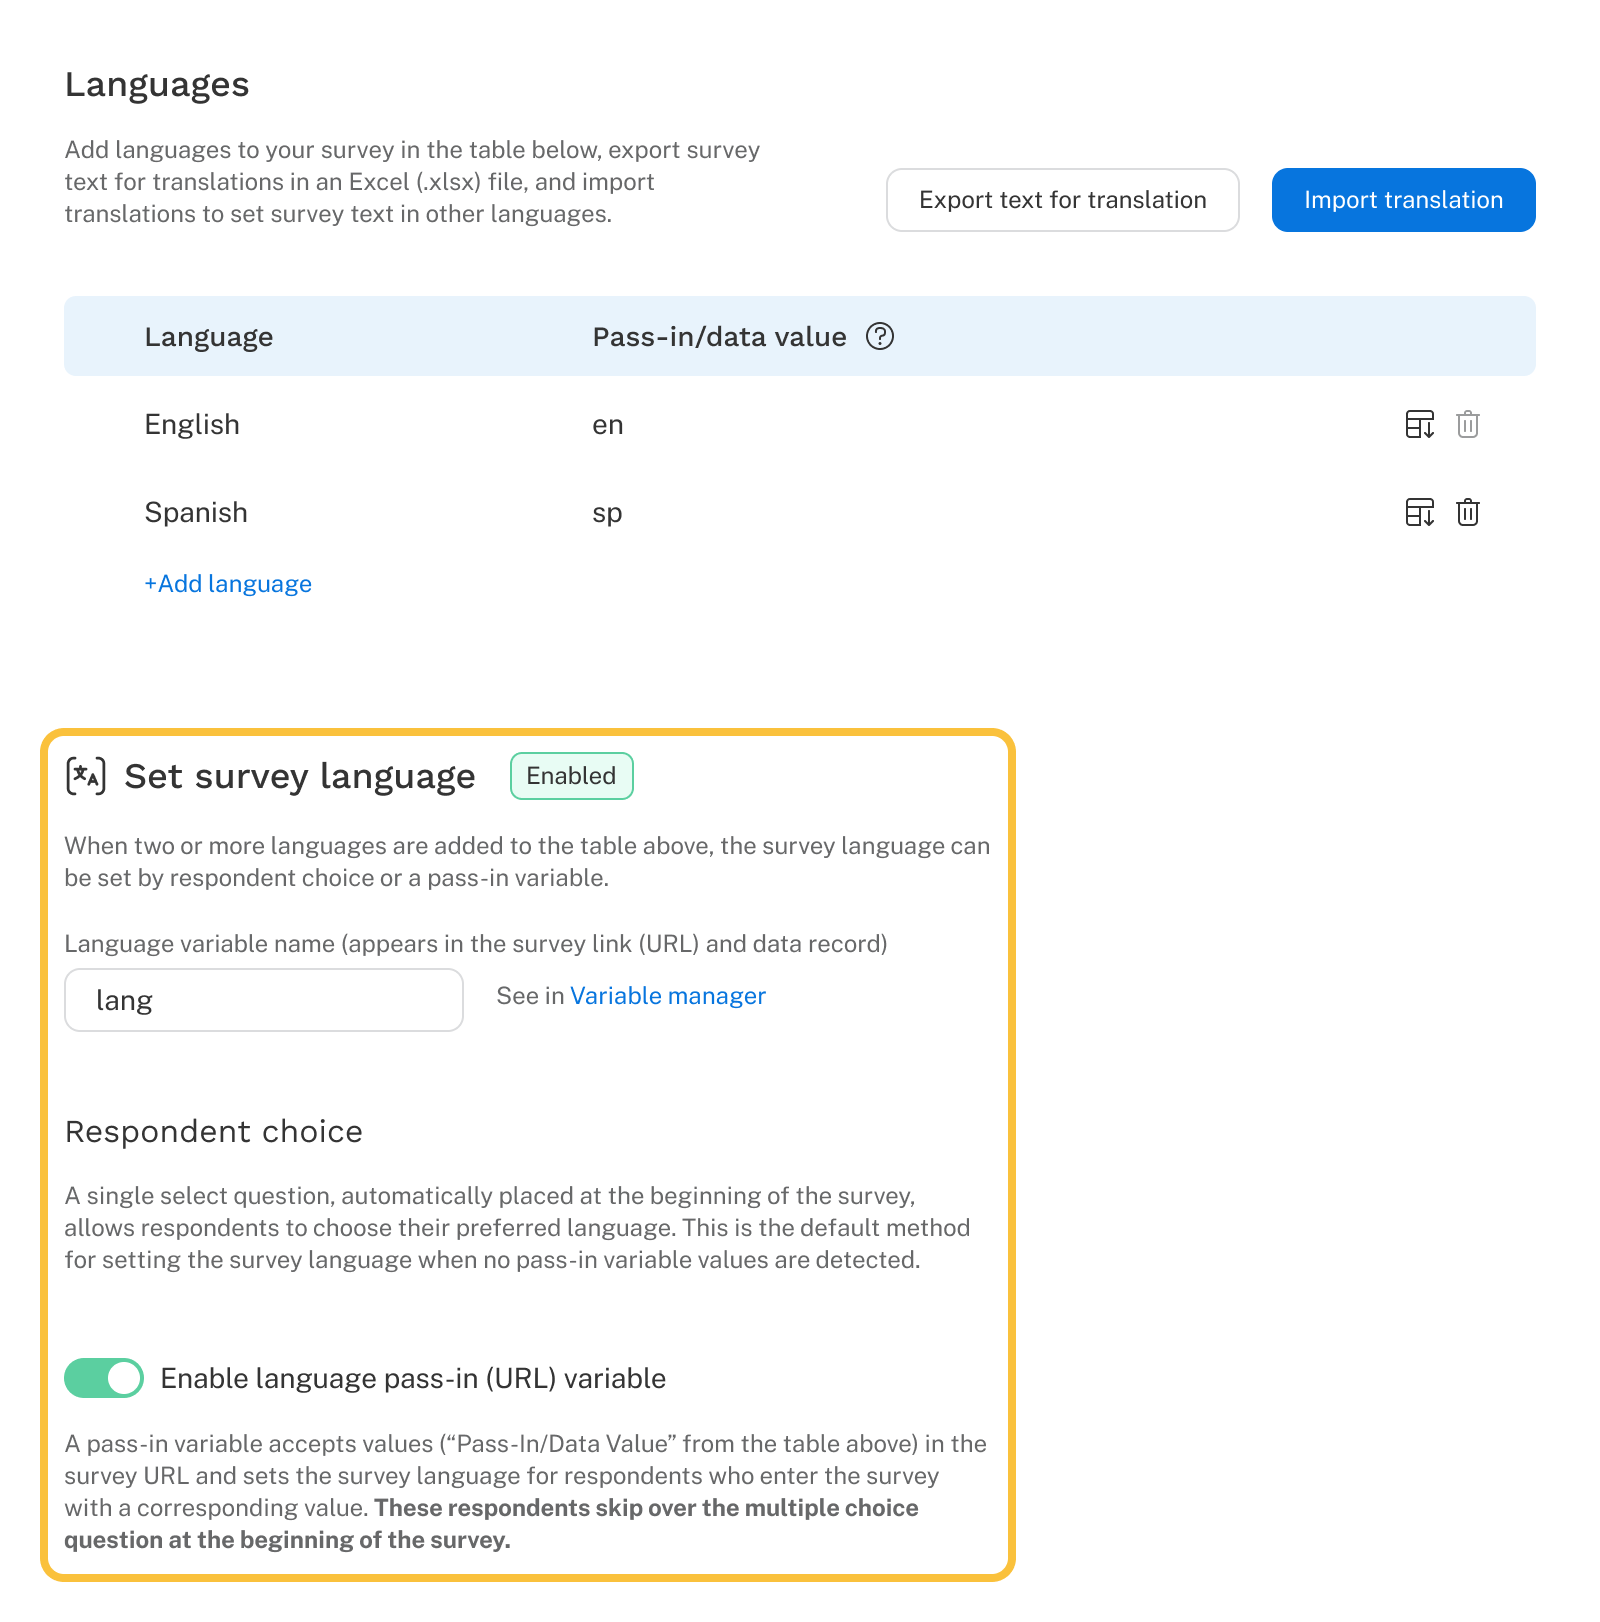Click the Set survey language heading
This screenshot has height=1622, width=1600.
point(300,776)
